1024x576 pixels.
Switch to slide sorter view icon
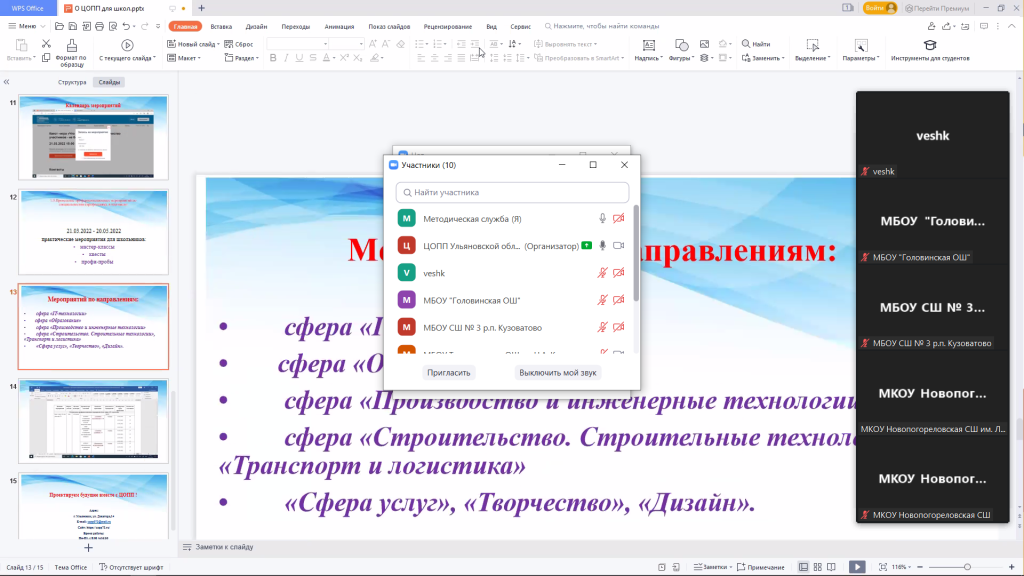click(x=817, y=567)
